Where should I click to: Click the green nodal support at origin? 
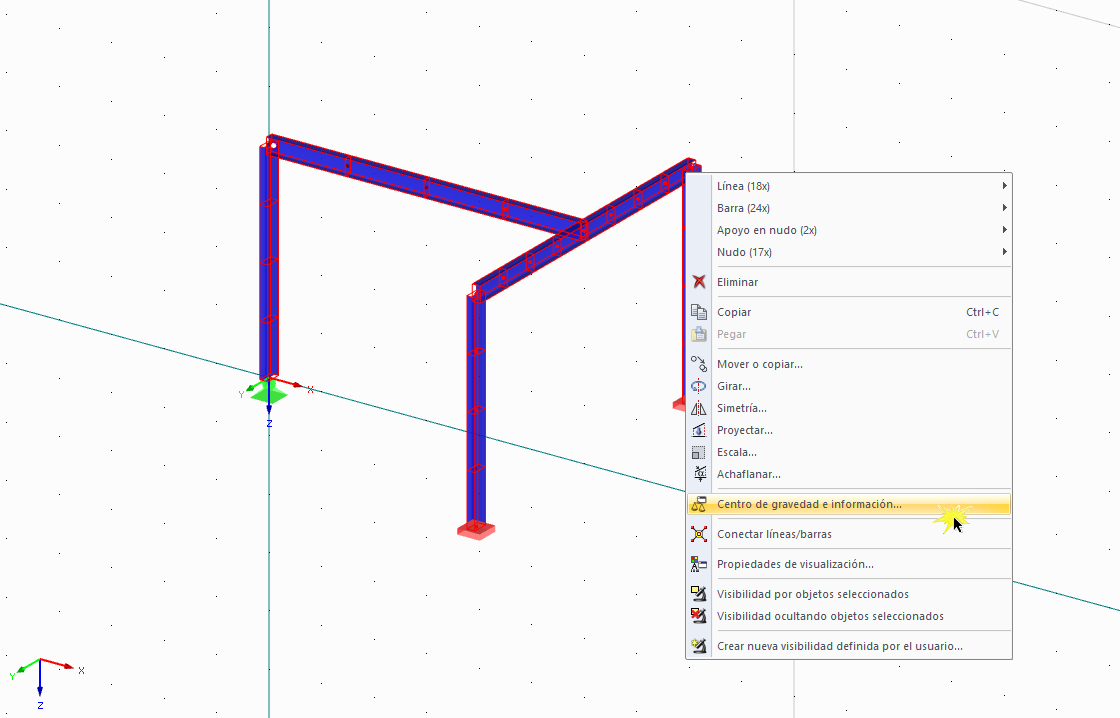point(269,392)
